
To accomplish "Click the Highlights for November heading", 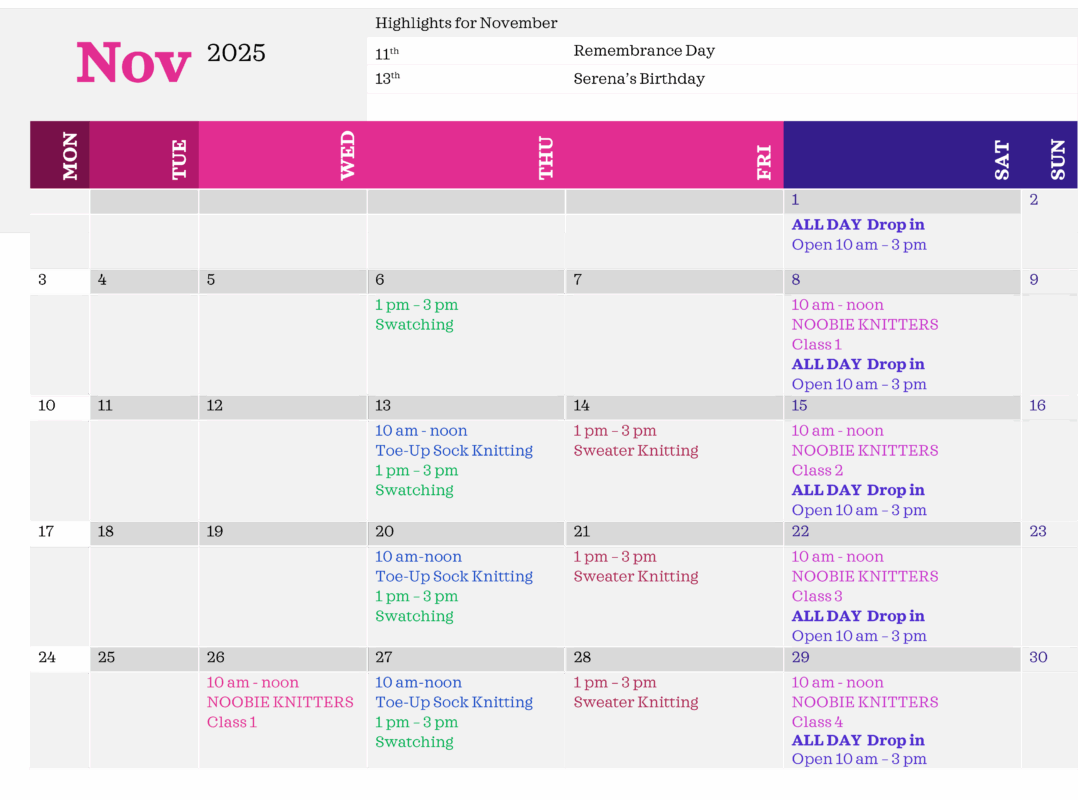I will click(466, 23).
